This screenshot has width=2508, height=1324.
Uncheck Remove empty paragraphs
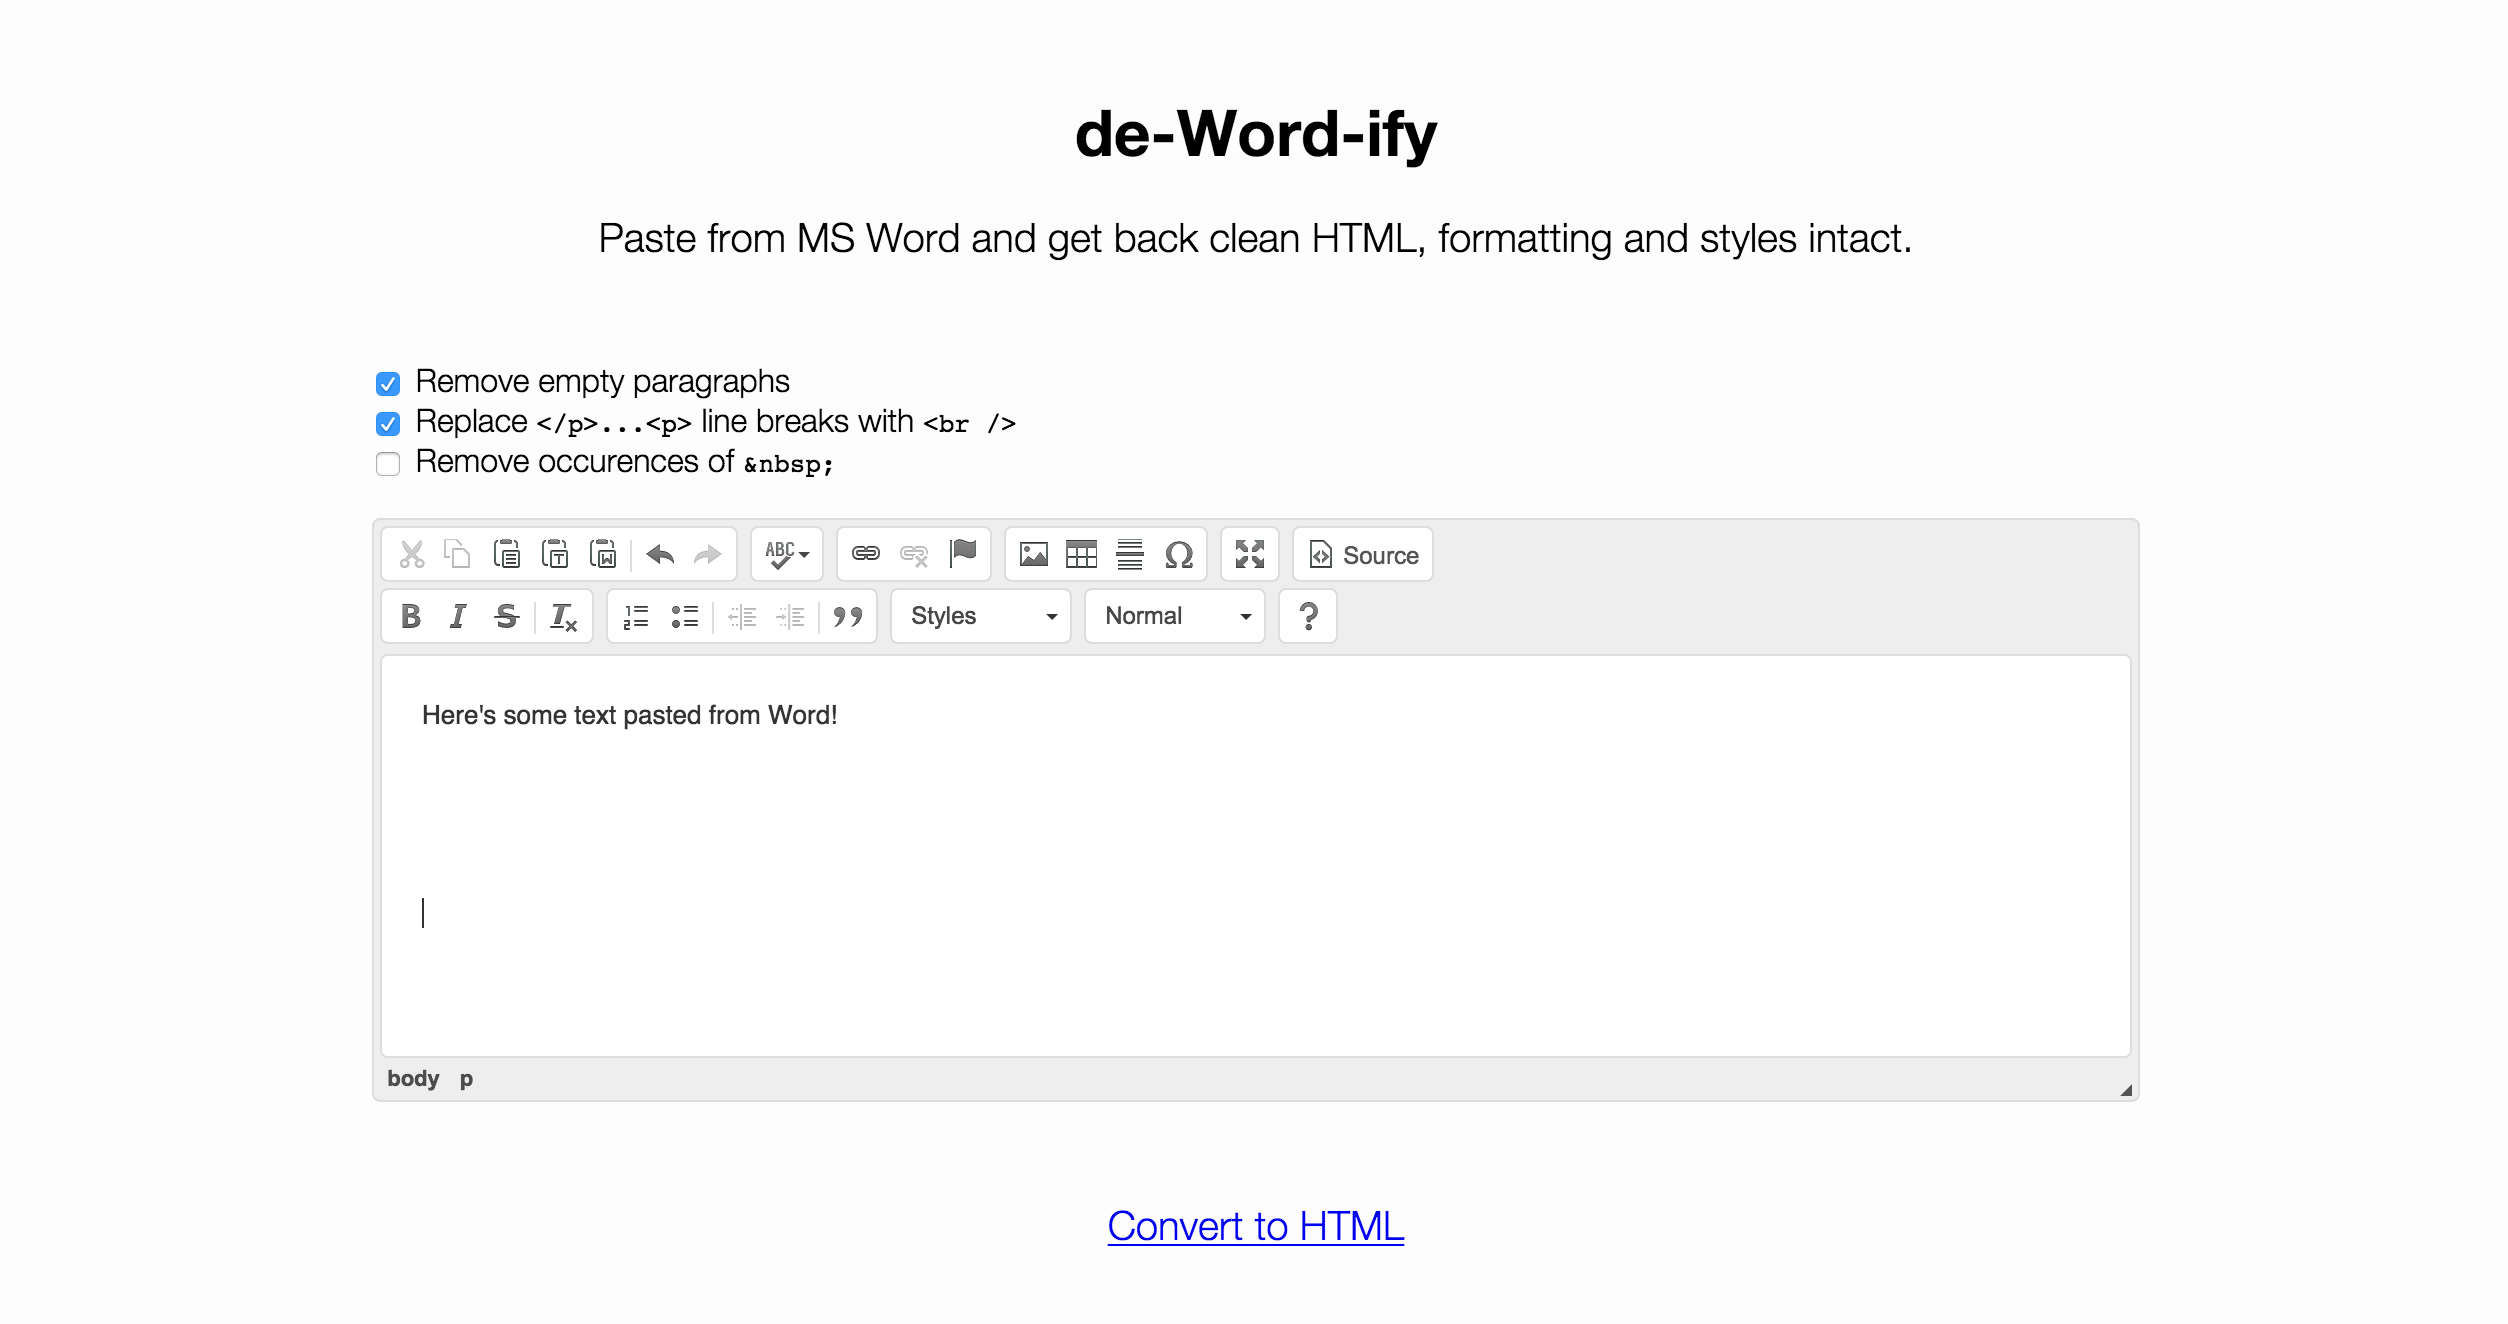tap(388, 382)
